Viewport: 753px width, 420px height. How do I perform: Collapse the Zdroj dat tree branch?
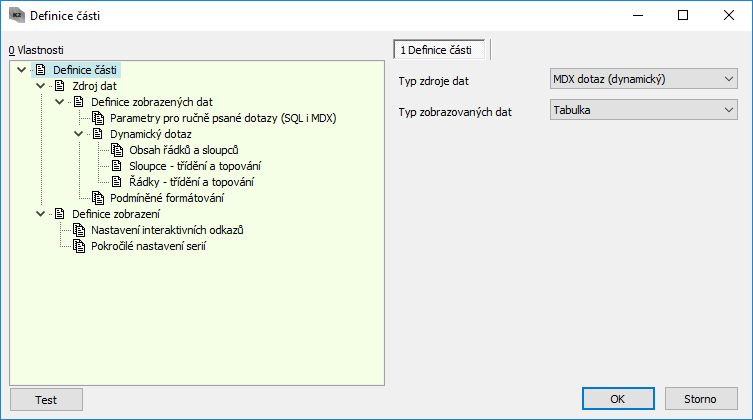pyautogui.click(x=41, y=86)
